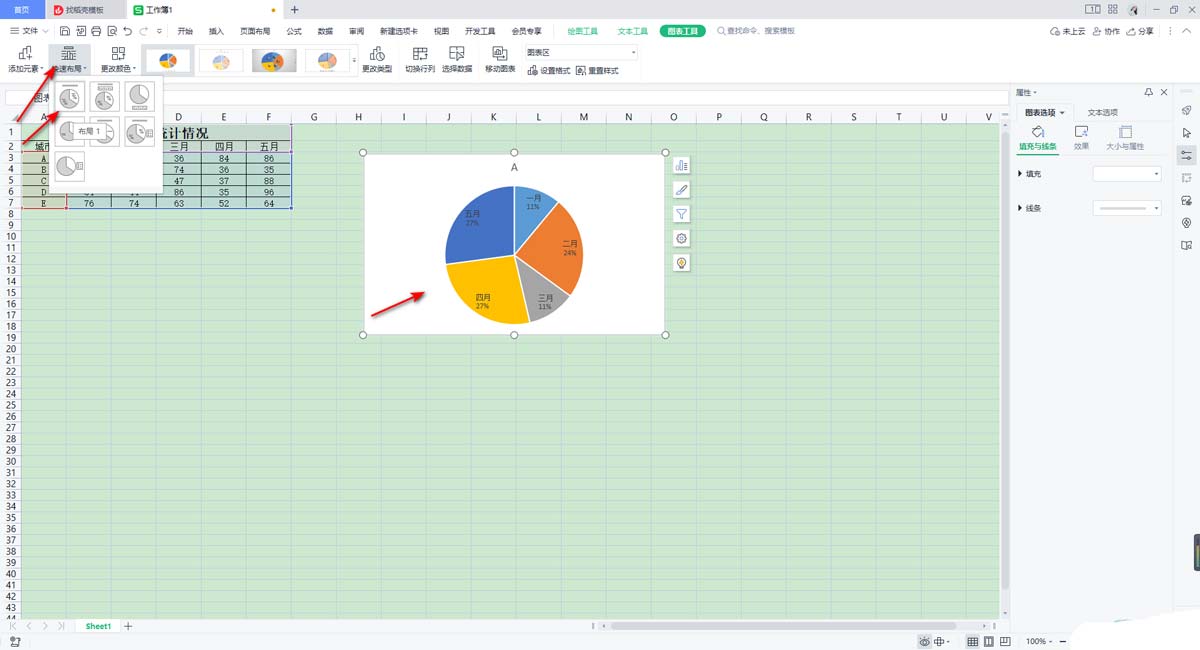Screen dimensions: 1200x650
Task: Click the Change Colors (更改颜色) icon
Action: coord(119,53)
